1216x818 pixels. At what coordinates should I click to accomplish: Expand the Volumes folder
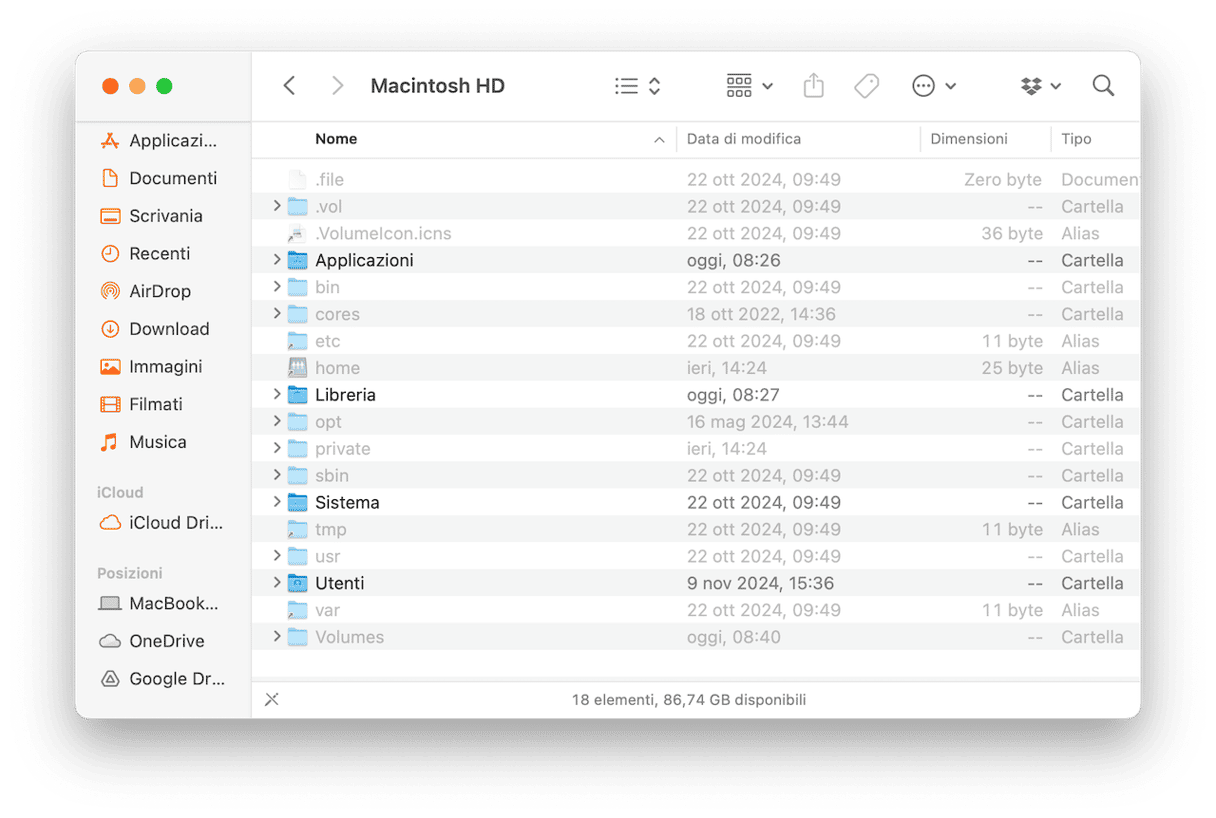(277, 637)
